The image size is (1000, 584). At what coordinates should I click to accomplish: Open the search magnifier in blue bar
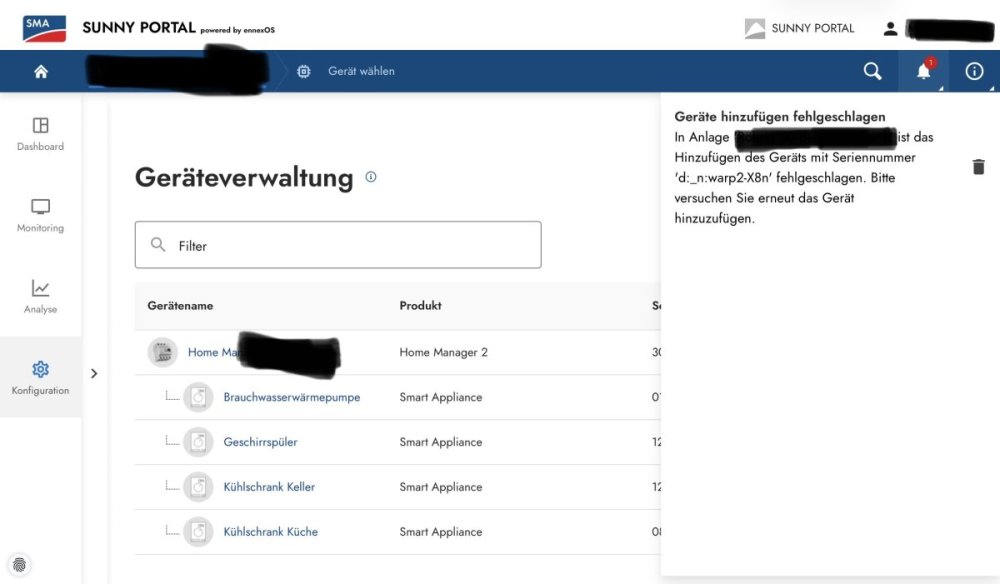[872, 71]
